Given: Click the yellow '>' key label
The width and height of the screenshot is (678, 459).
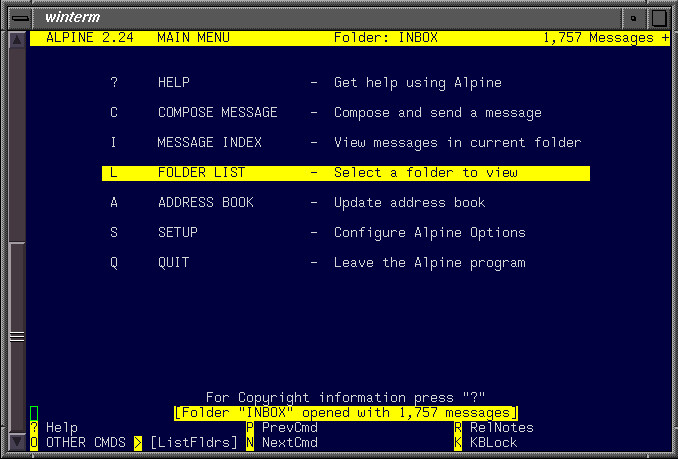Looking at the screenshot, I should [x=138, y=443].
